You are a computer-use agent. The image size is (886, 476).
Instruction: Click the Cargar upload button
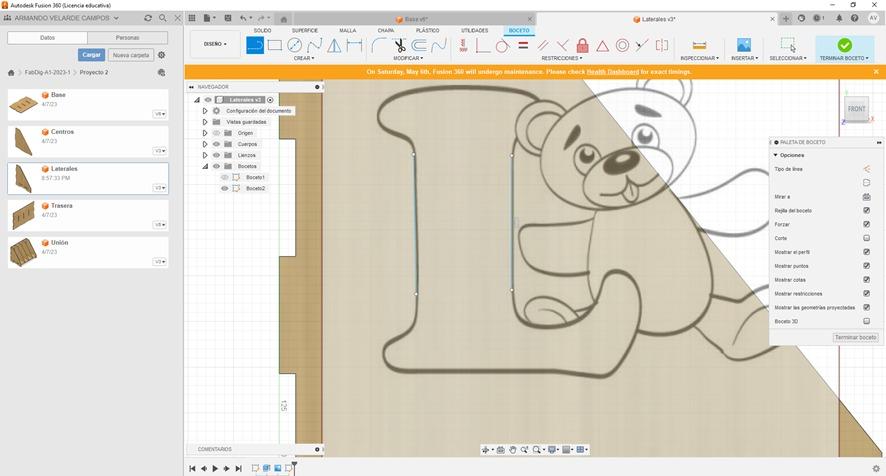(x=91, y=55)
